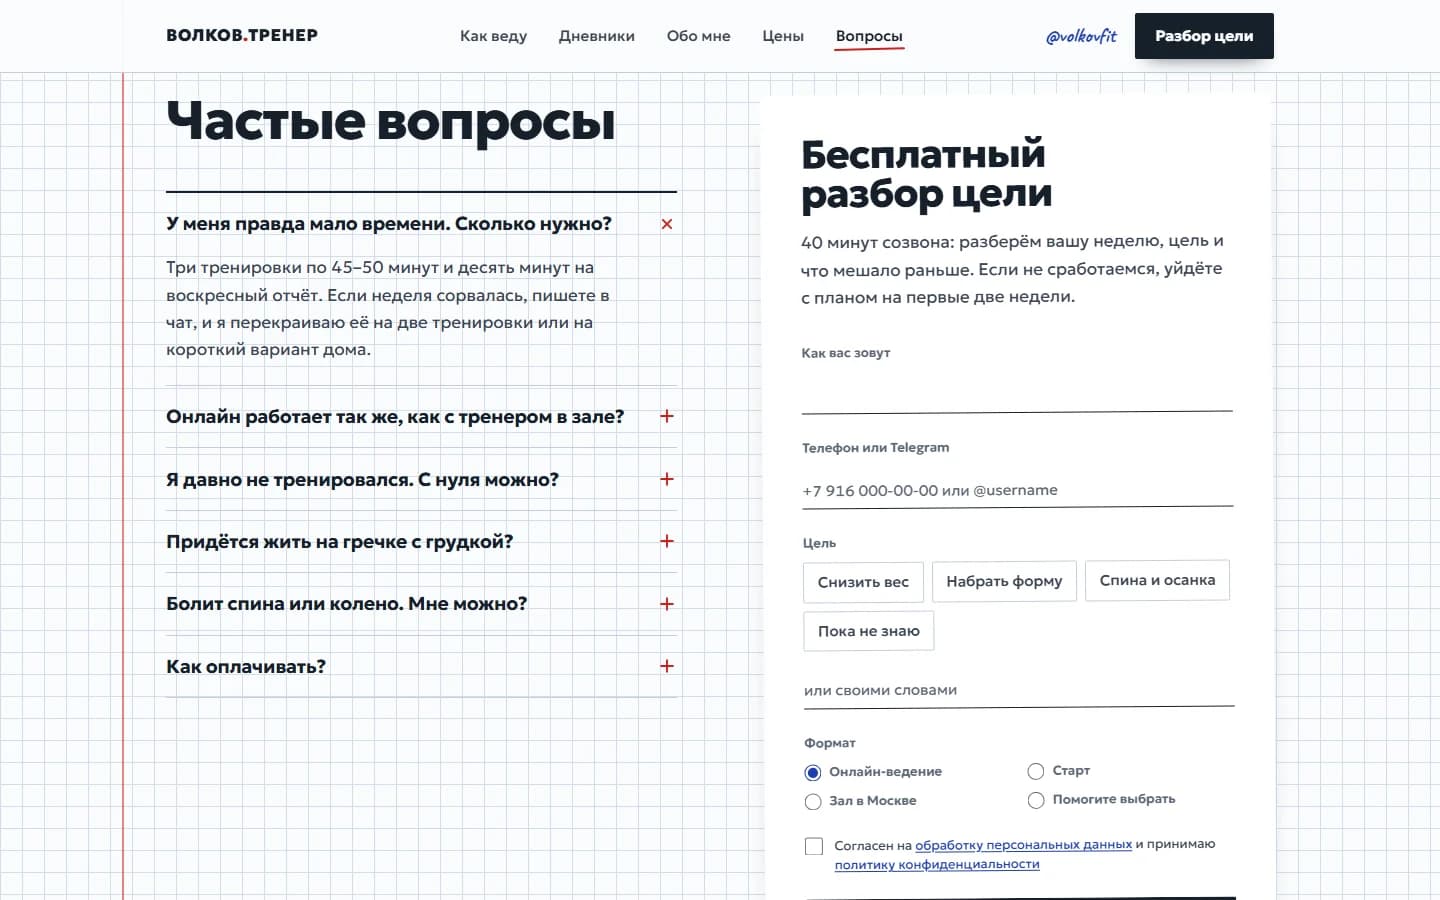Screen dimensions: 1440x900
Task: Open the 'Дневники' navigation link
Action: tap(596, 36)
